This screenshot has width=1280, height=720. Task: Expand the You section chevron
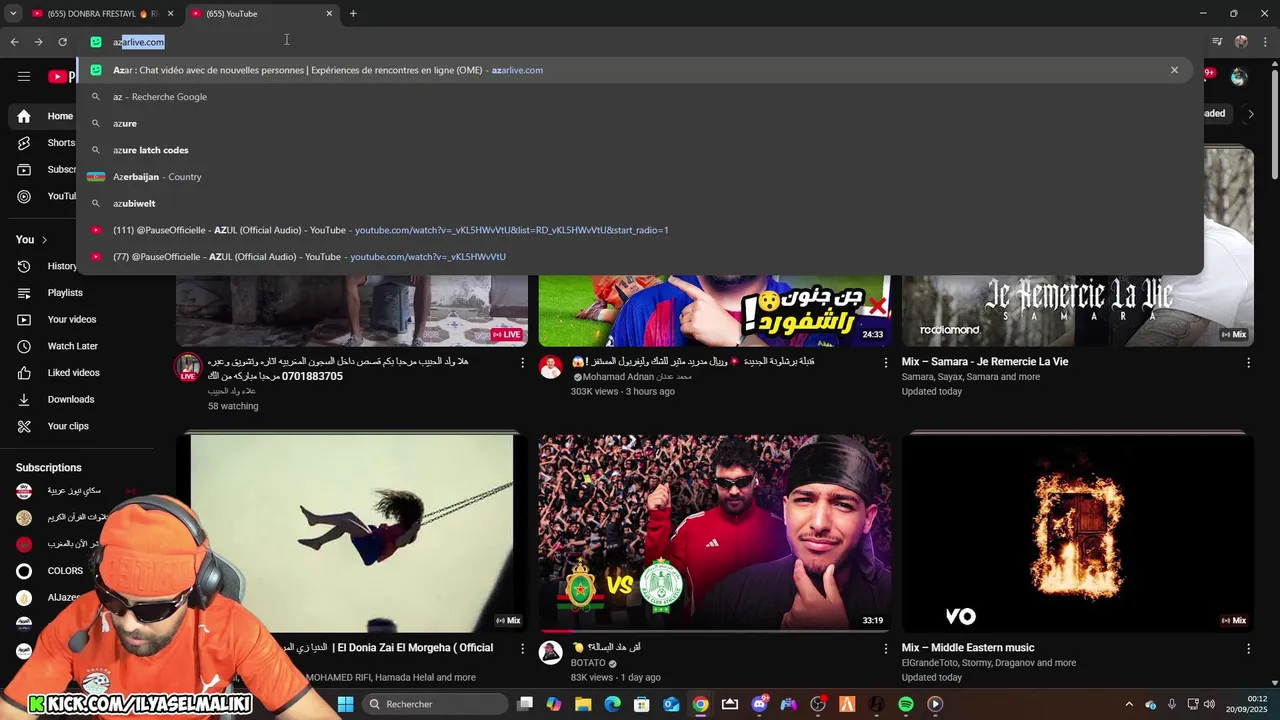(x=44, y=240)
